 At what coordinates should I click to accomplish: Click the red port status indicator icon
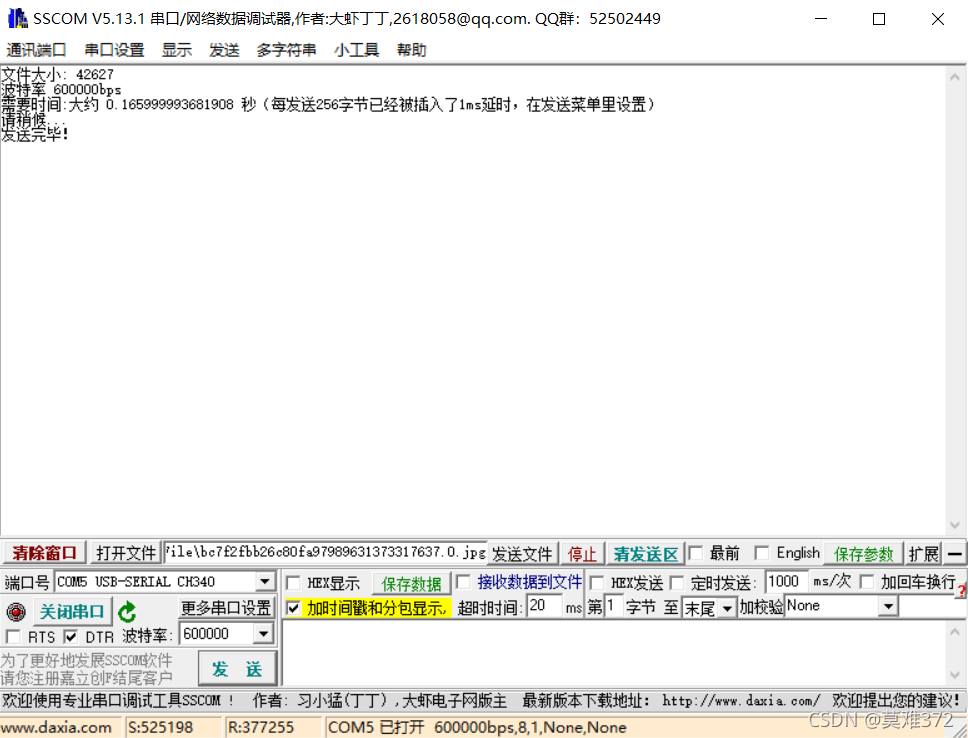pos(14,610)
